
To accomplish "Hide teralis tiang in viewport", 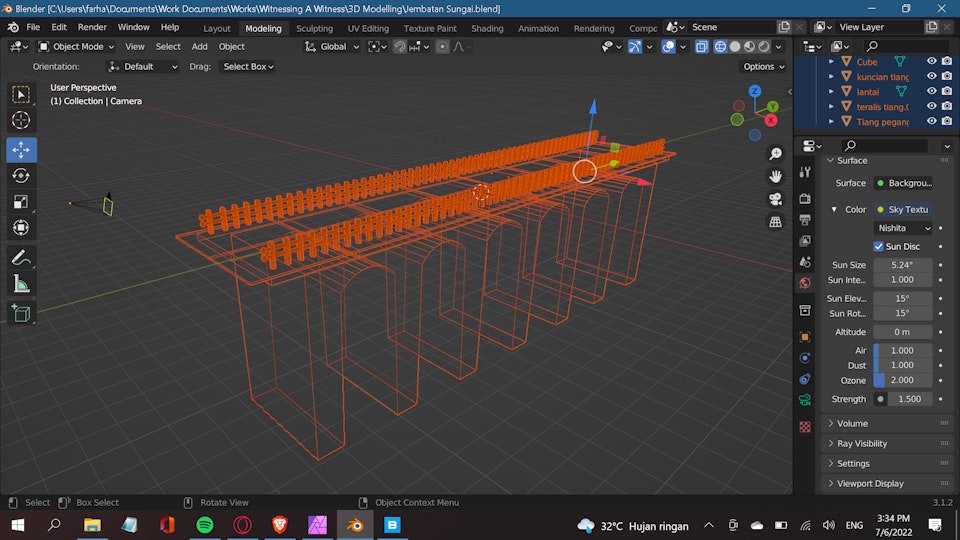I will [x=931, y=106].
